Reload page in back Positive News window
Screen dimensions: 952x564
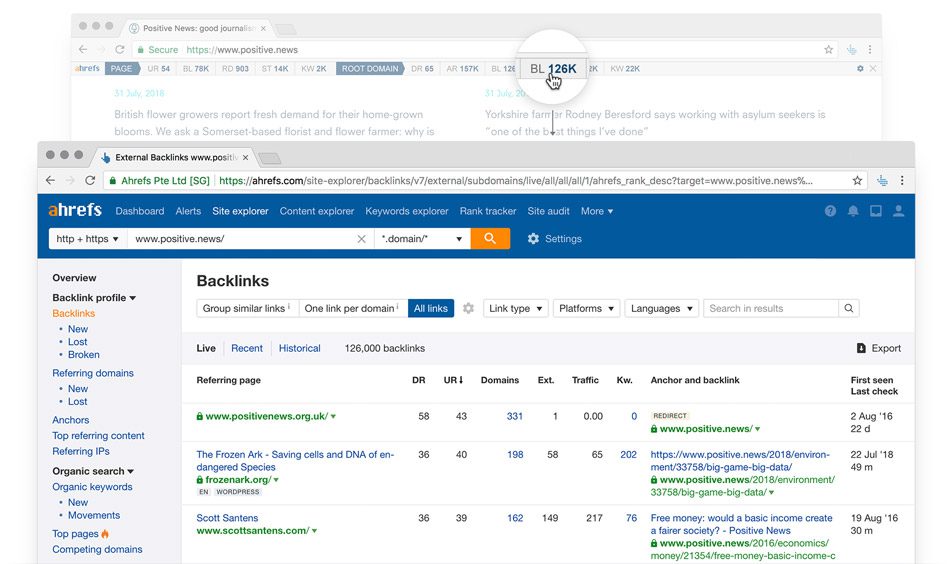point(120,50)
